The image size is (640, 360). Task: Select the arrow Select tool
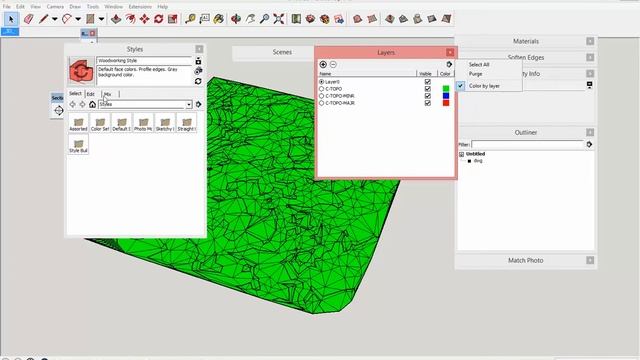11,19
